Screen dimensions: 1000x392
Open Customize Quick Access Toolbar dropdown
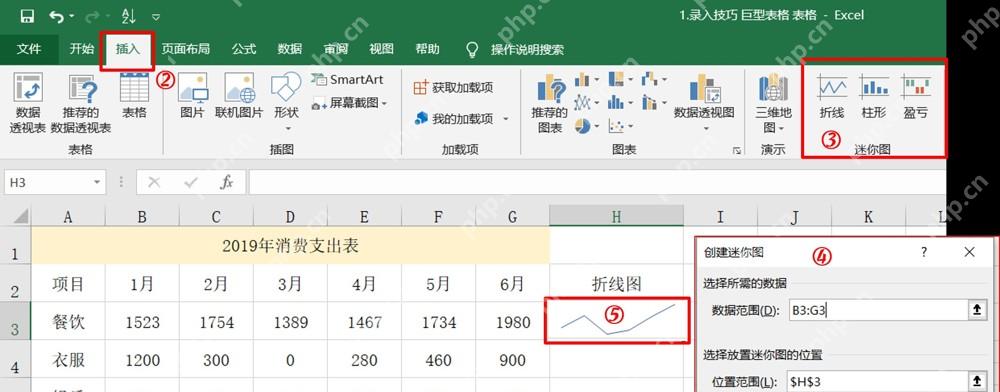coord(156,17)
